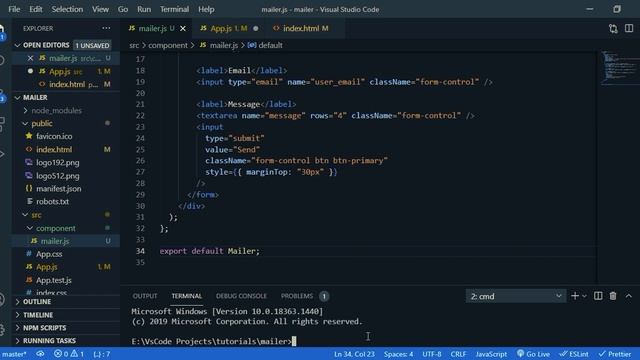The image size is (640, 360).
Task: Click errors and warnings status indicator
Action: (x=69, y=354)
